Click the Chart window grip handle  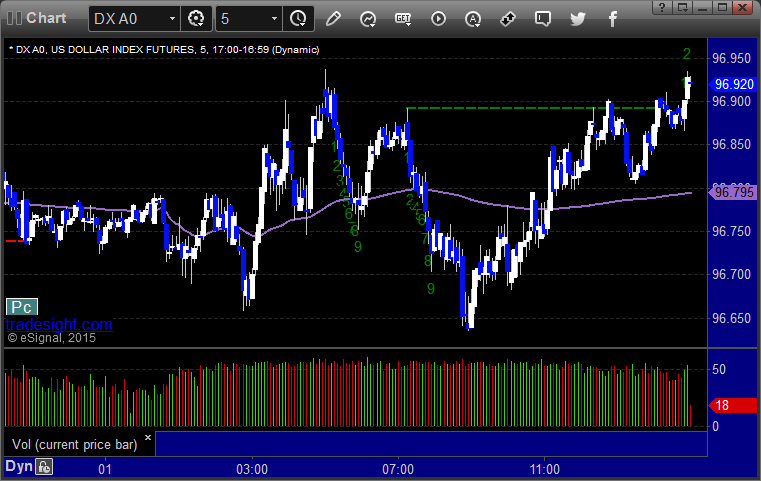14,18
